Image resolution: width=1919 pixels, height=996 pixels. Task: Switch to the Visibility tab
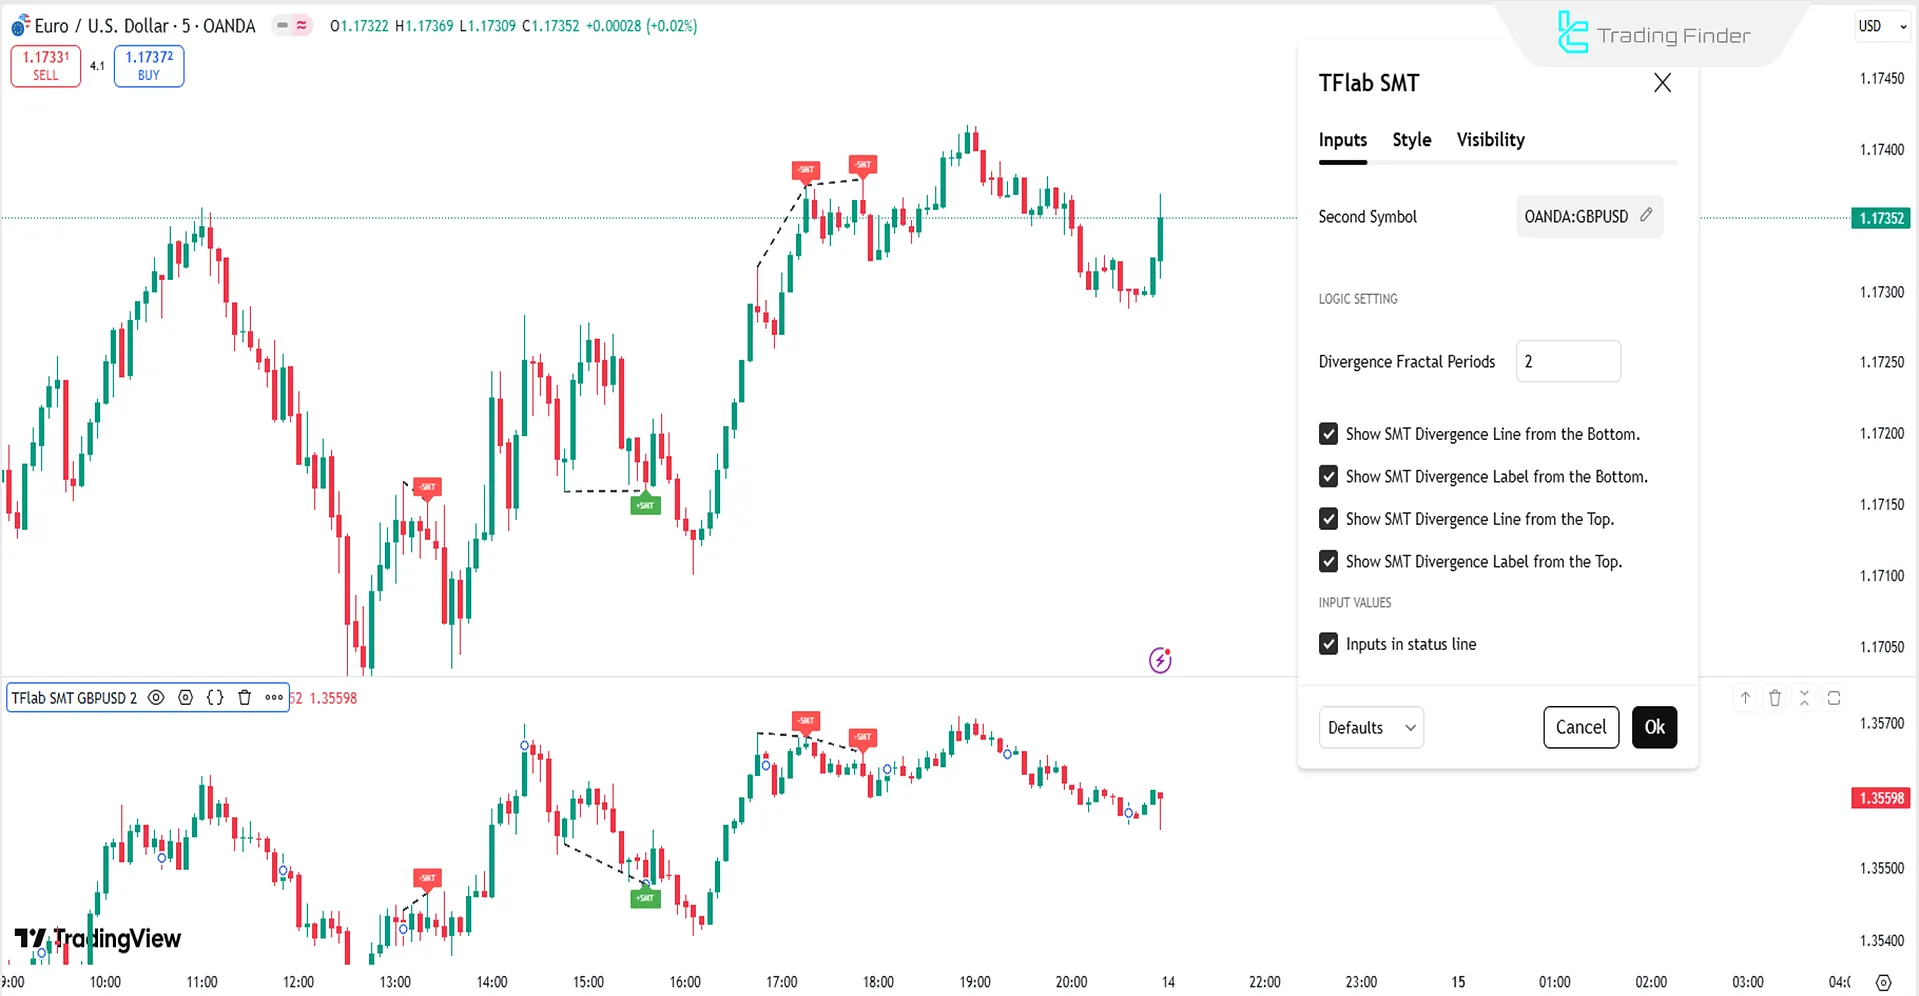[x=1490, y=140]
